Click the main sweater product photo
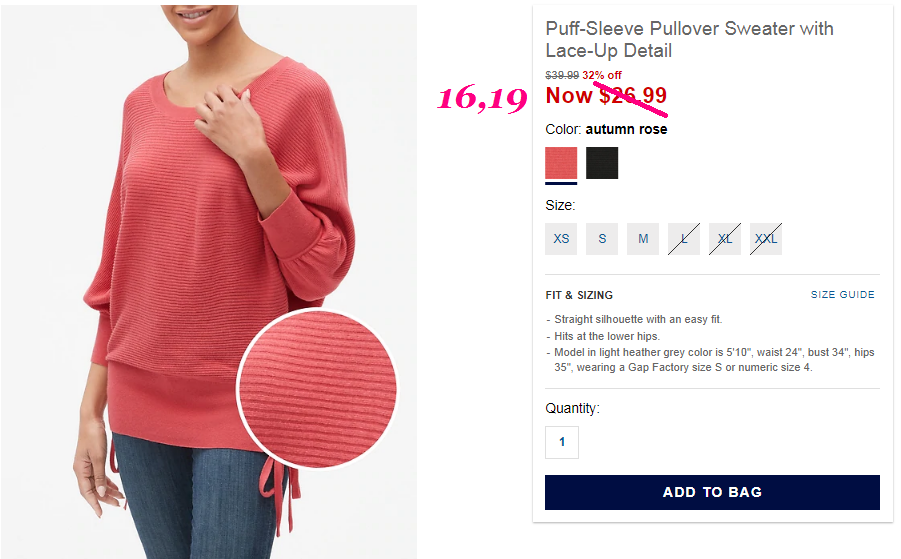Screen dimensions: 901x559 (x=209, y=282)
